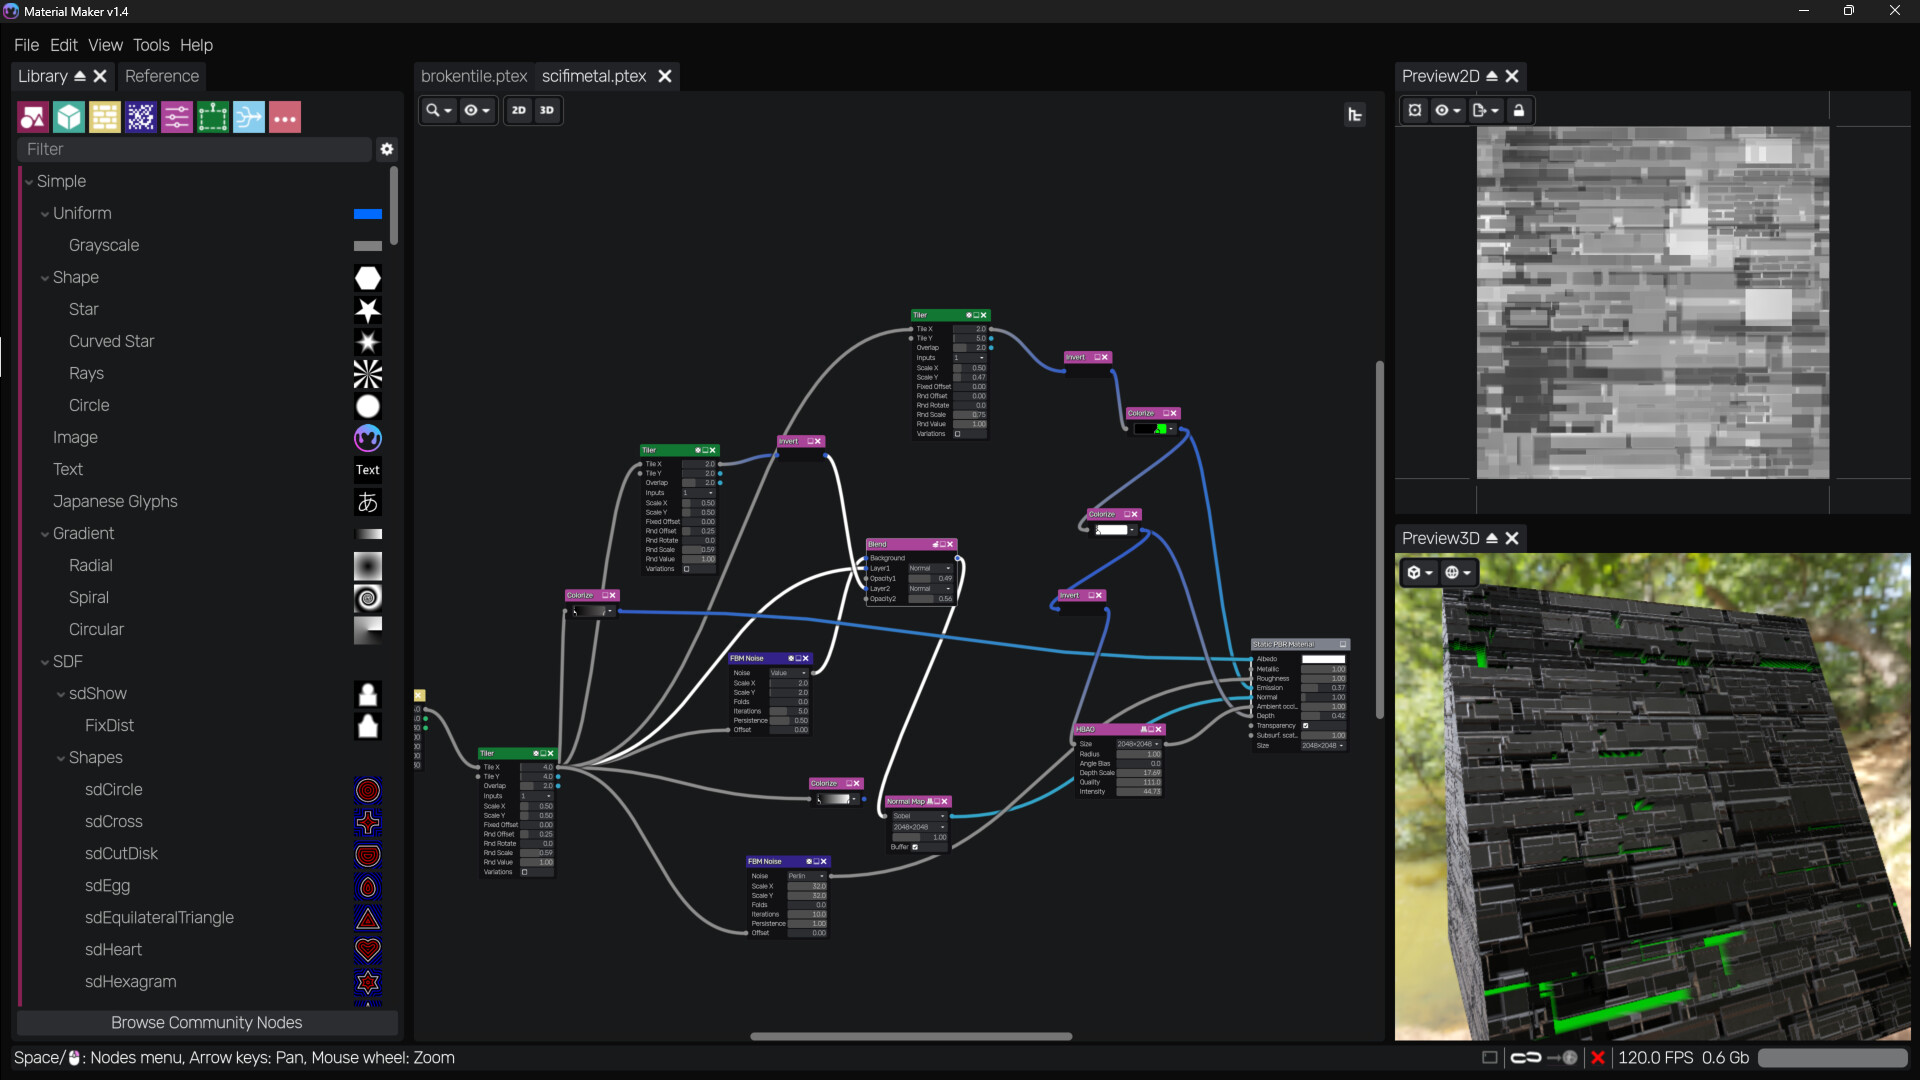Screen dimensions: 1920x1080
Task: Select the Simple shapes library category icon
Action: tap(33, 117)
